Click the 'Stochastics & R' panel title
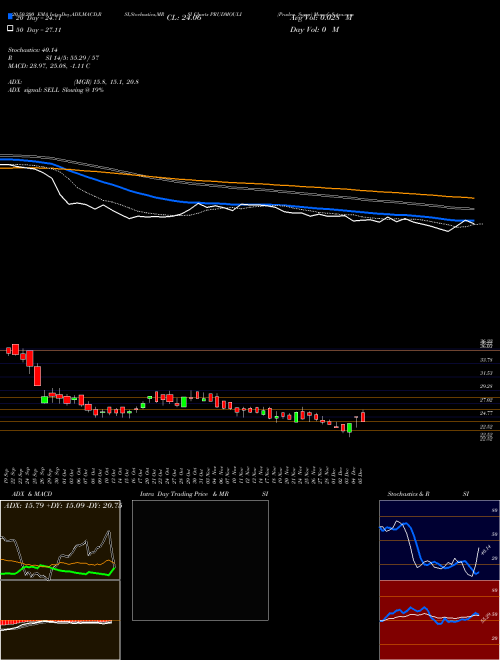500x660 pixels. 409,494
